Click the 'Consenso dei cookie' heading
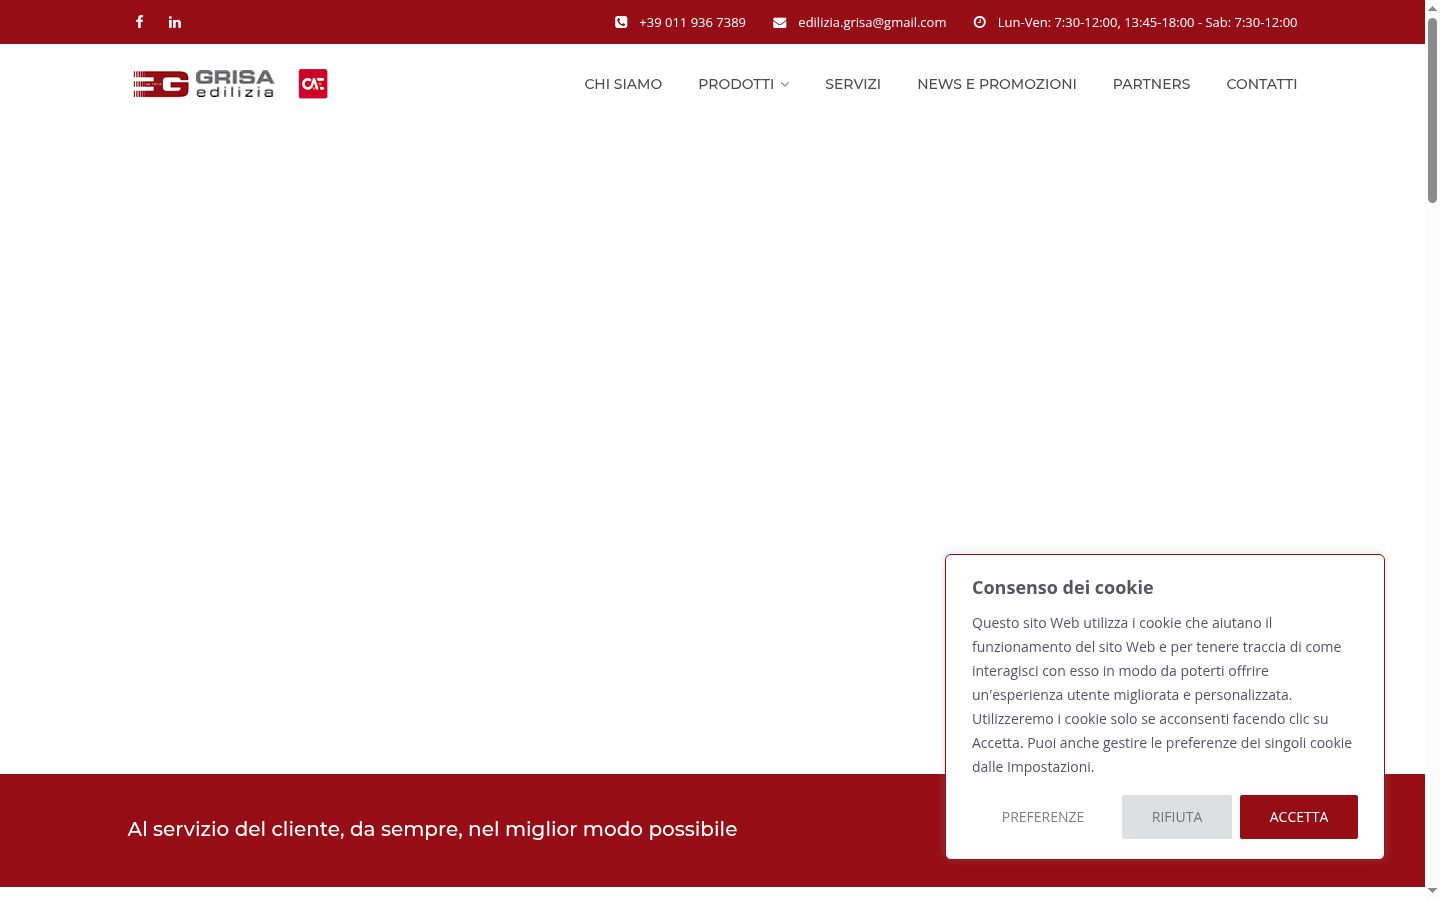 (x=1062, y=588)
